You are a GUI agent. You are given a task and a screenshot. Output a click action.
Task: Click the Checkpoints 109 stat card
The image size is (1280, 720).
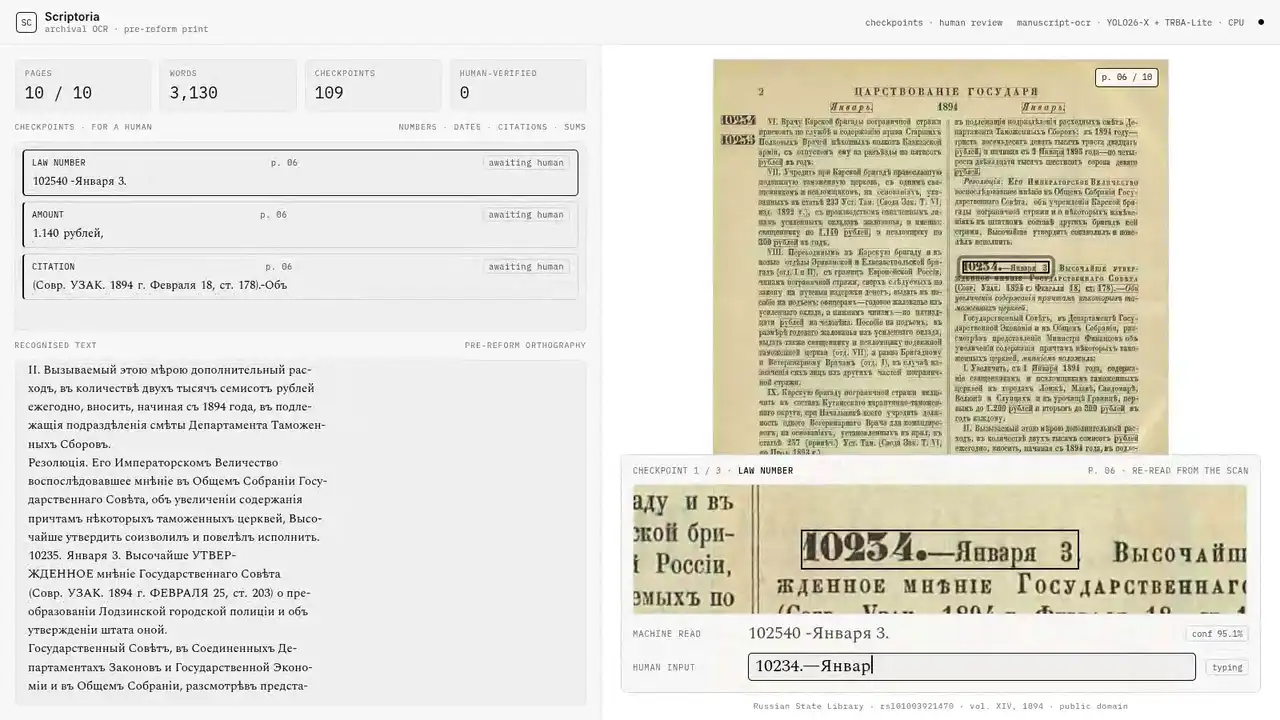[373, 85]
